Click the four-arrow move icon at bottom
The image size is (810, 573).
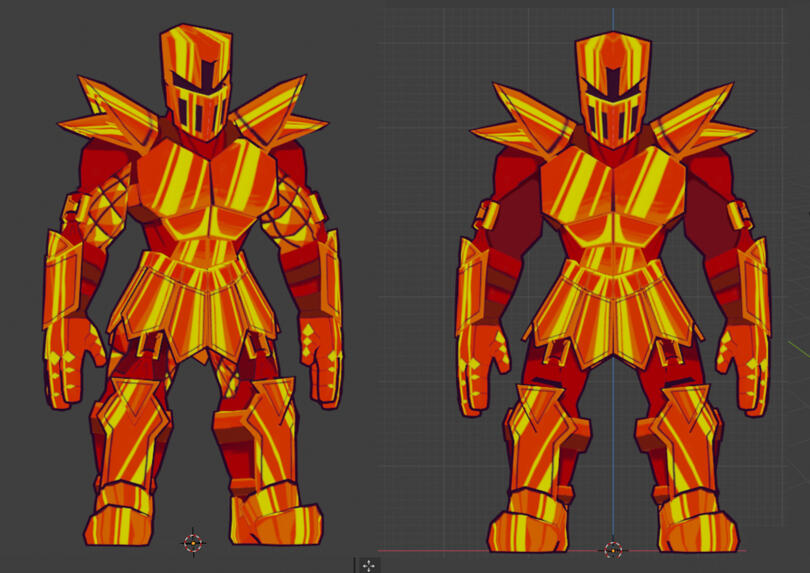click(x=368, y=566)
